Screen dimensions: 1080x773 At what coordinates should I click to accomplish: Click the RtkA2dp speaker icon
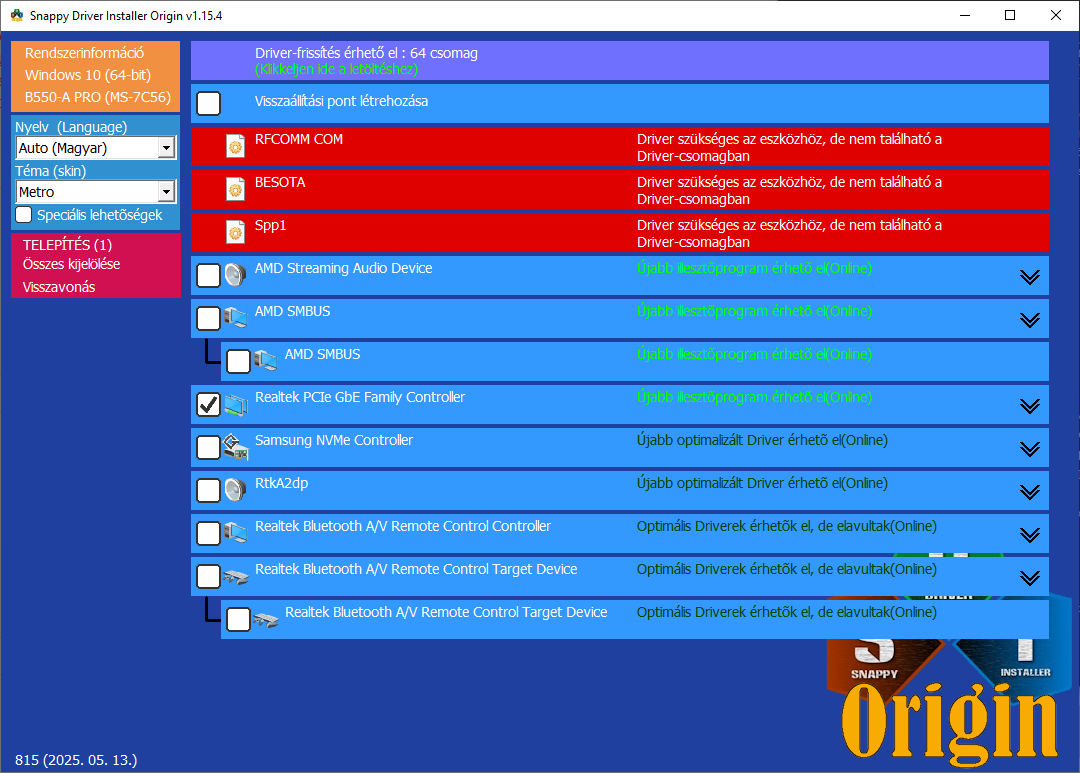coord(235,491)
